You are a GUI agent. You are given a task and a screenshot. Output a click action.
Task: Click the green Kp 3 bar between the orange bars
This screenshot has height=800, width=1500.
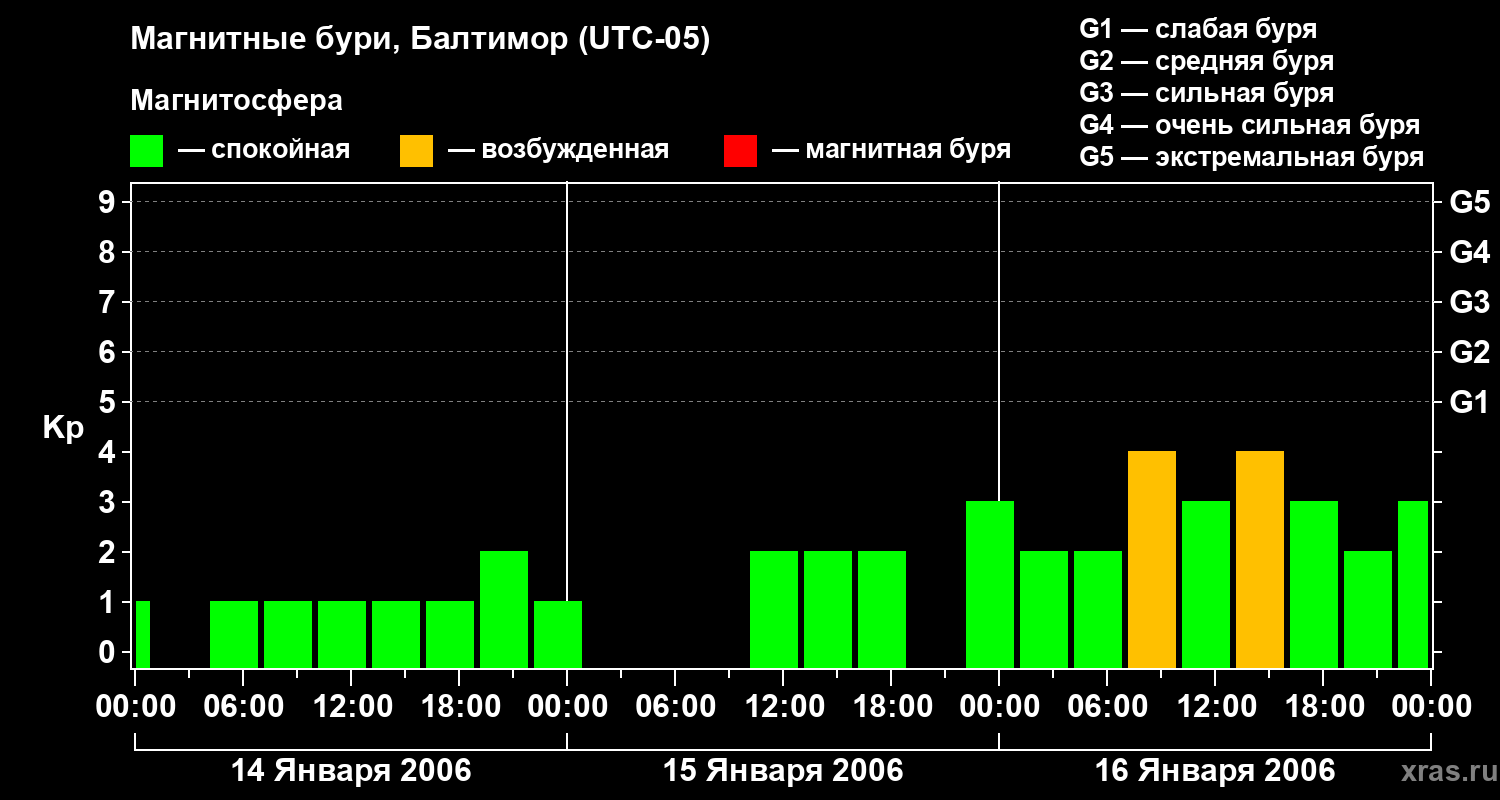(1206, 584)
